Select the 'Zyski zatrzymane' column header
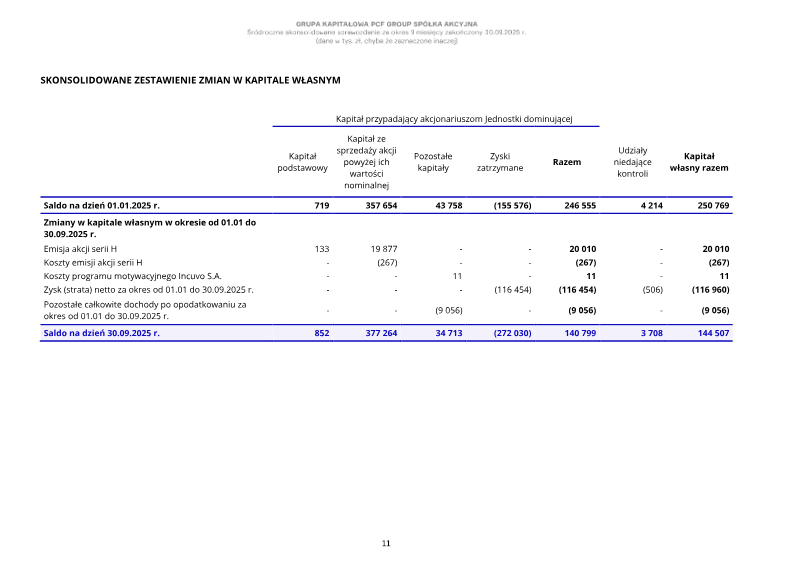800x565 pixels. (x=499, y=162)
